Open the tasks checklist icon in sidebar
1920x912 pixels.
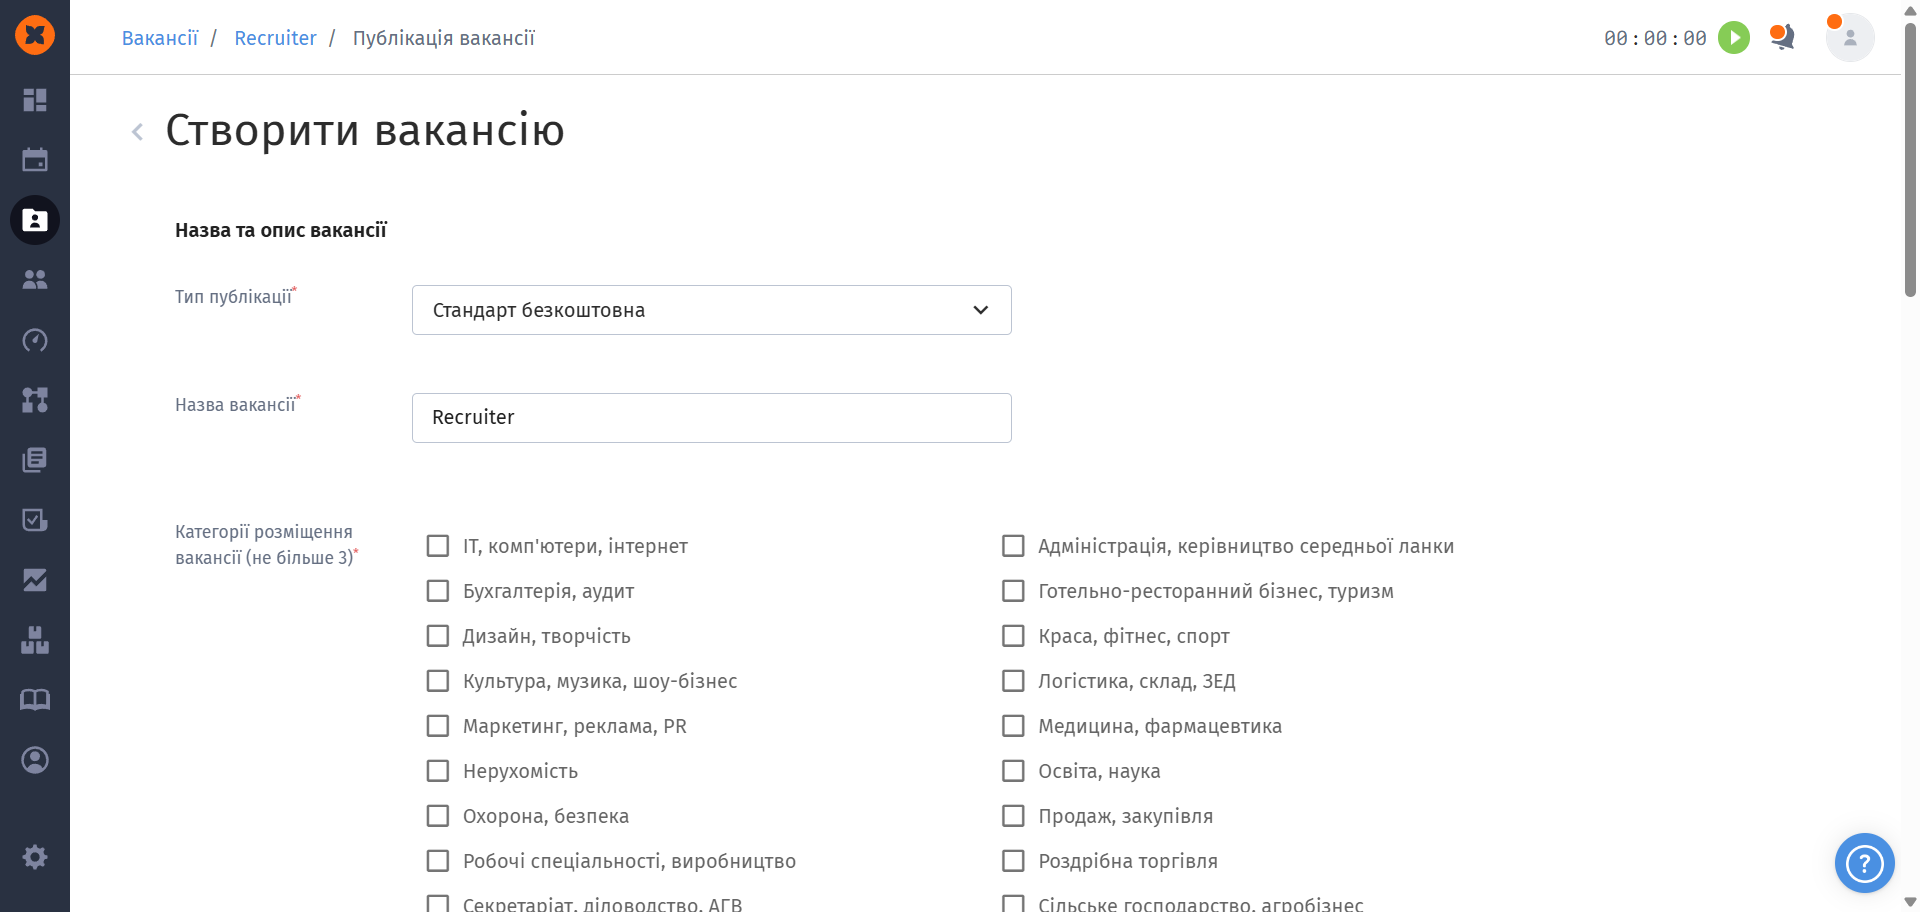(x=35, y=520)
